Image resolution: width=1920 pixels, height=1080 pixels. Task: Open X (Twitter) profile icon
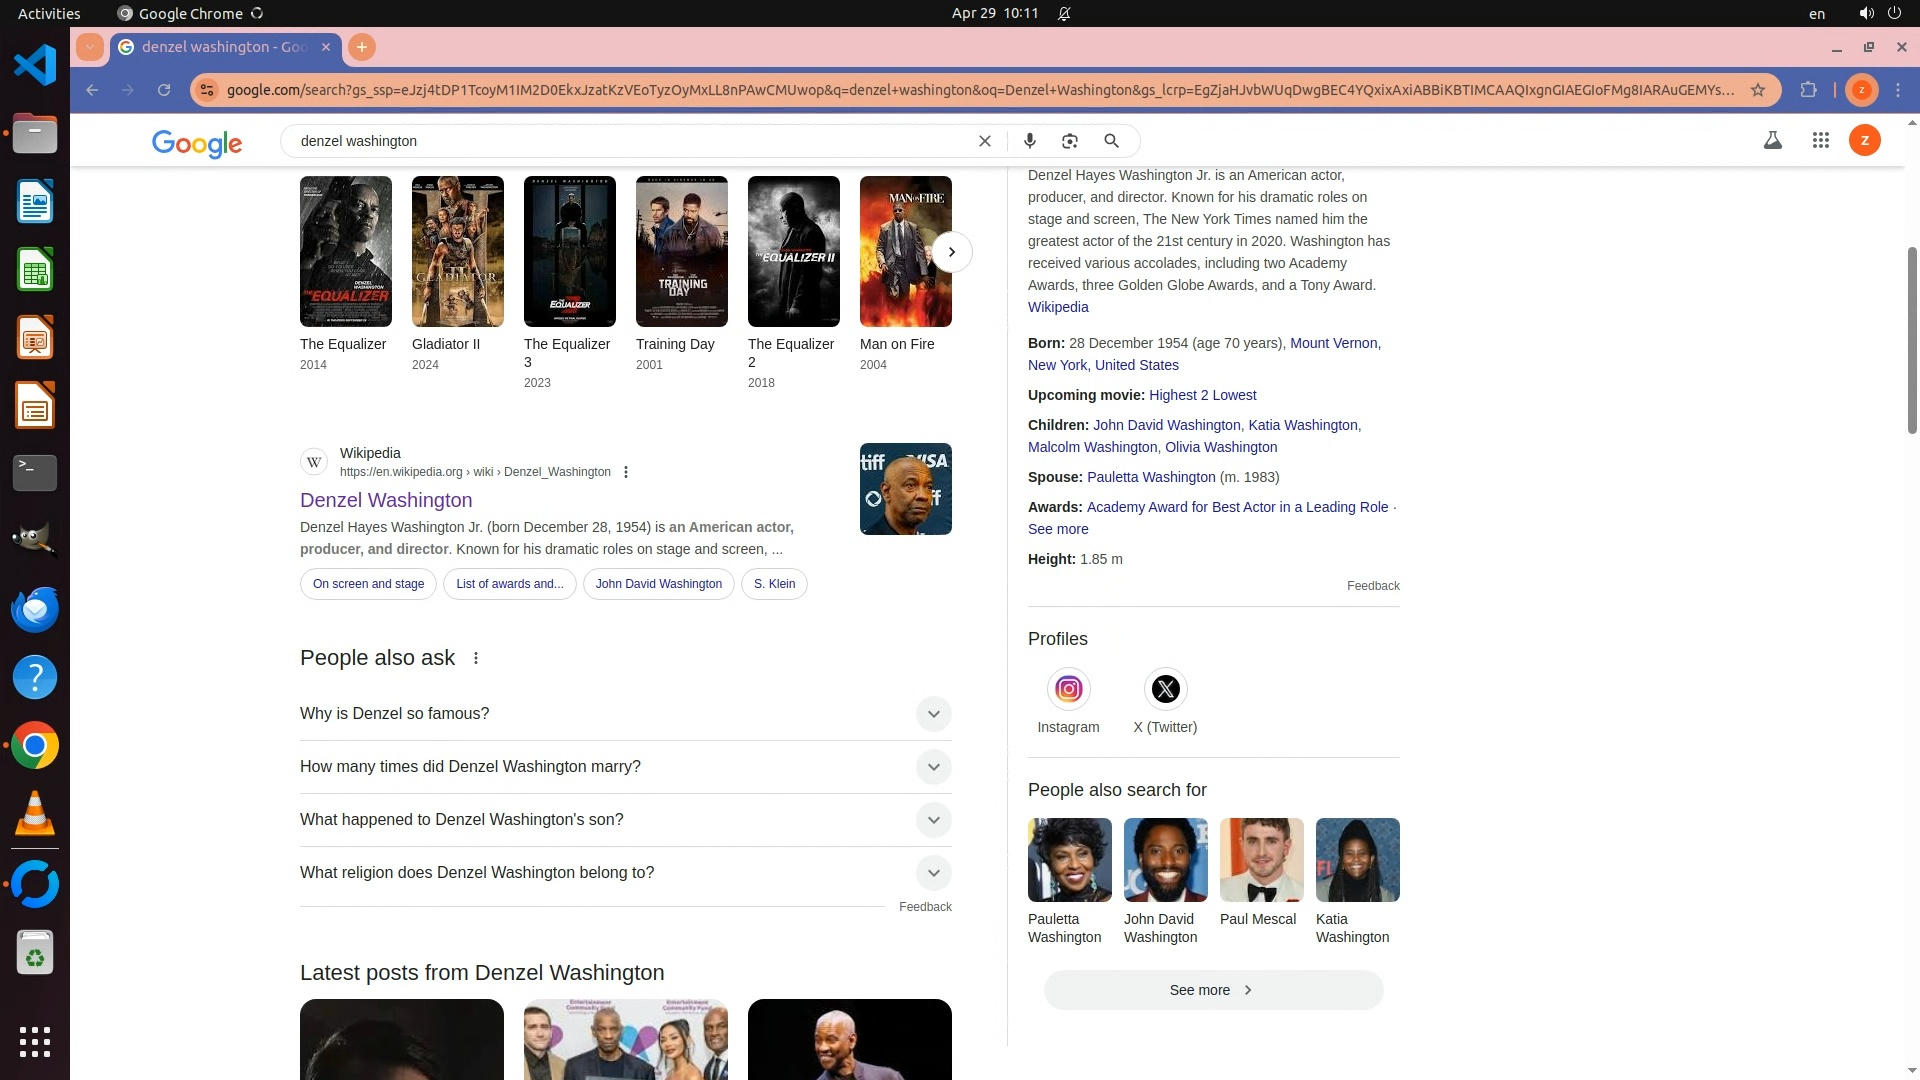(1165, 689)
